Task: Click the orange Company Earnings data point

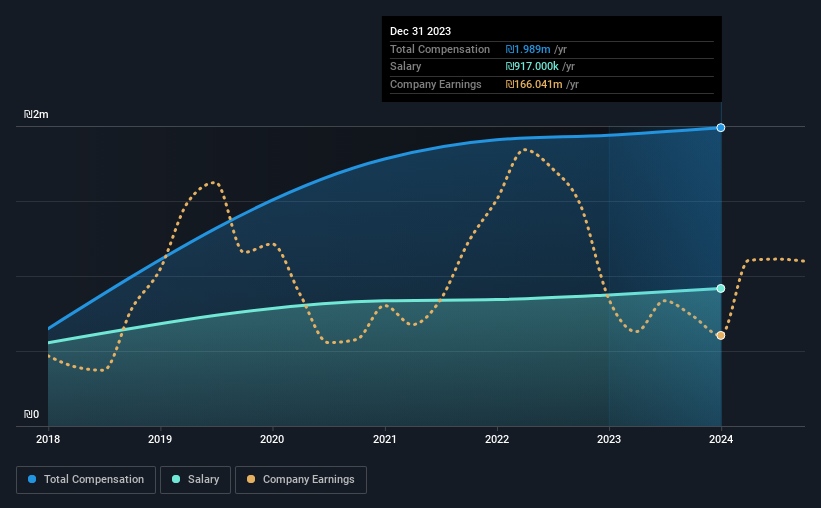Action: click(721, 336)
